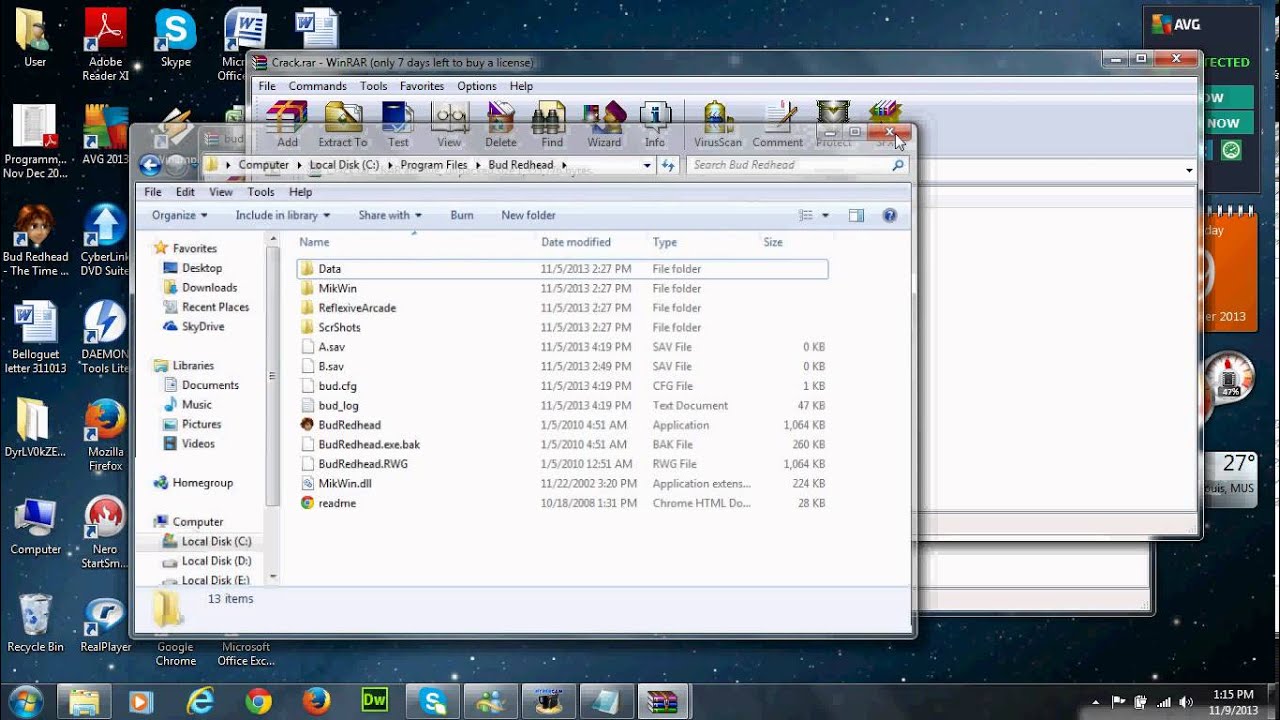Open WinRAR address path dropdown

click(x=1189, y=170)
